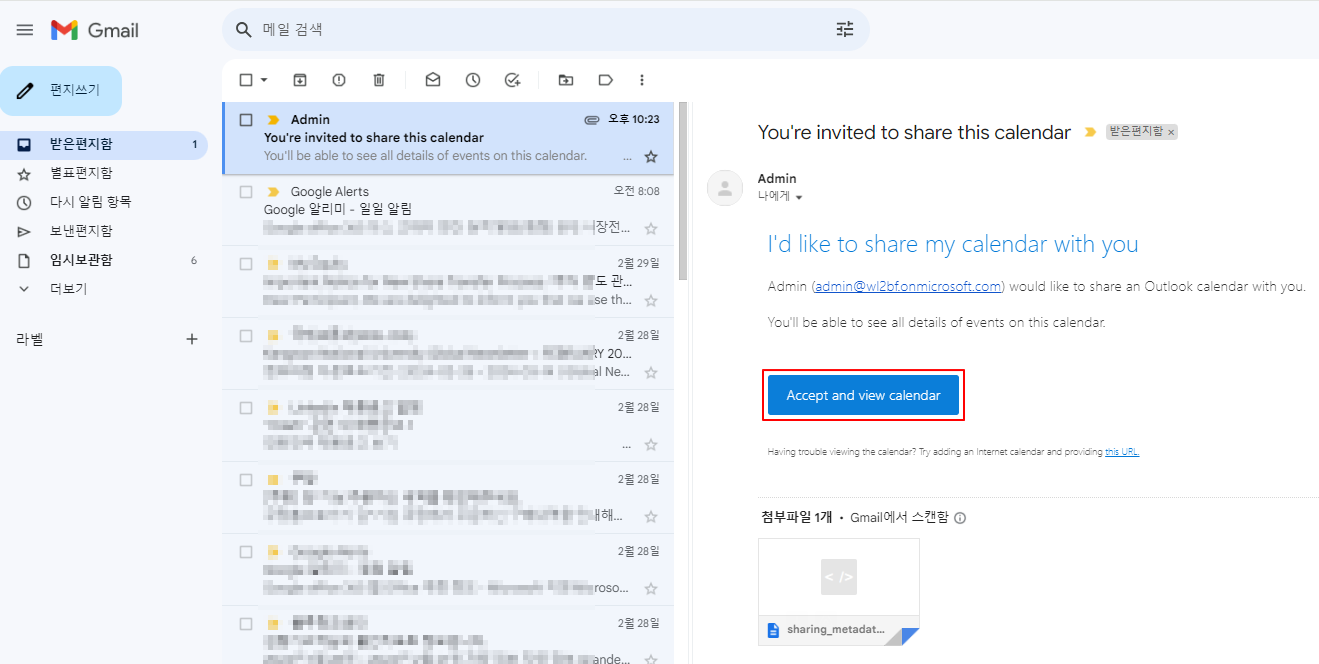Click the 'this URL' link
The image size is (1319, 664).
1122,452
